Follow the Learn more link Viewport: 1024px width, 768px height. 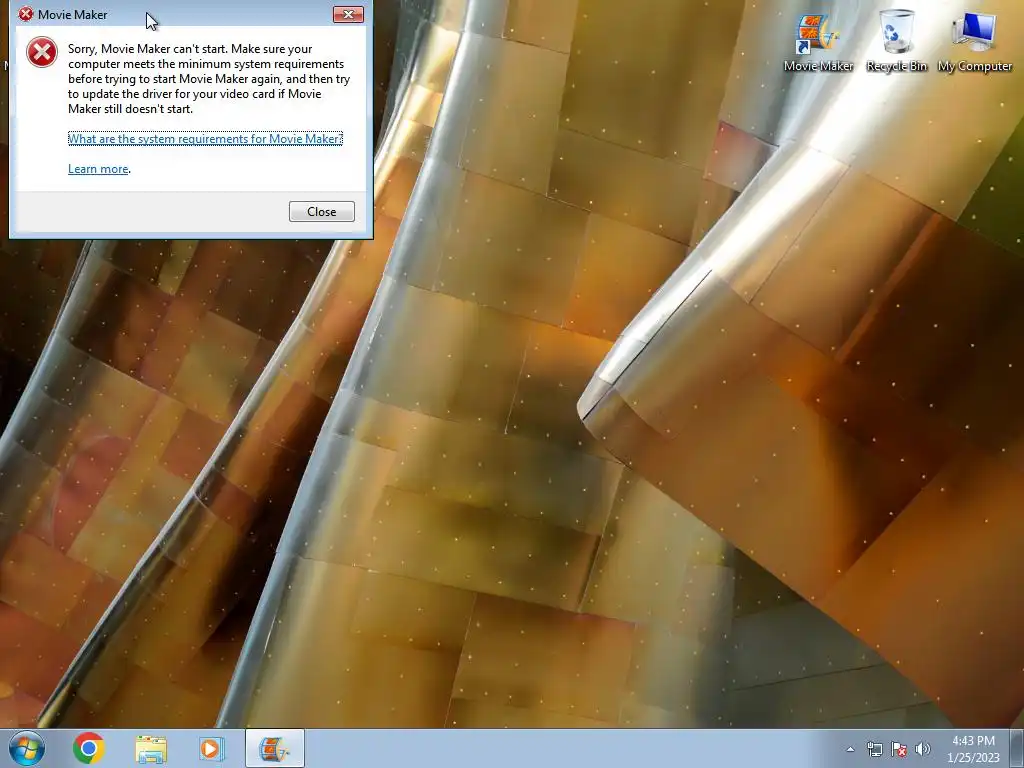(x=98, y=169)
